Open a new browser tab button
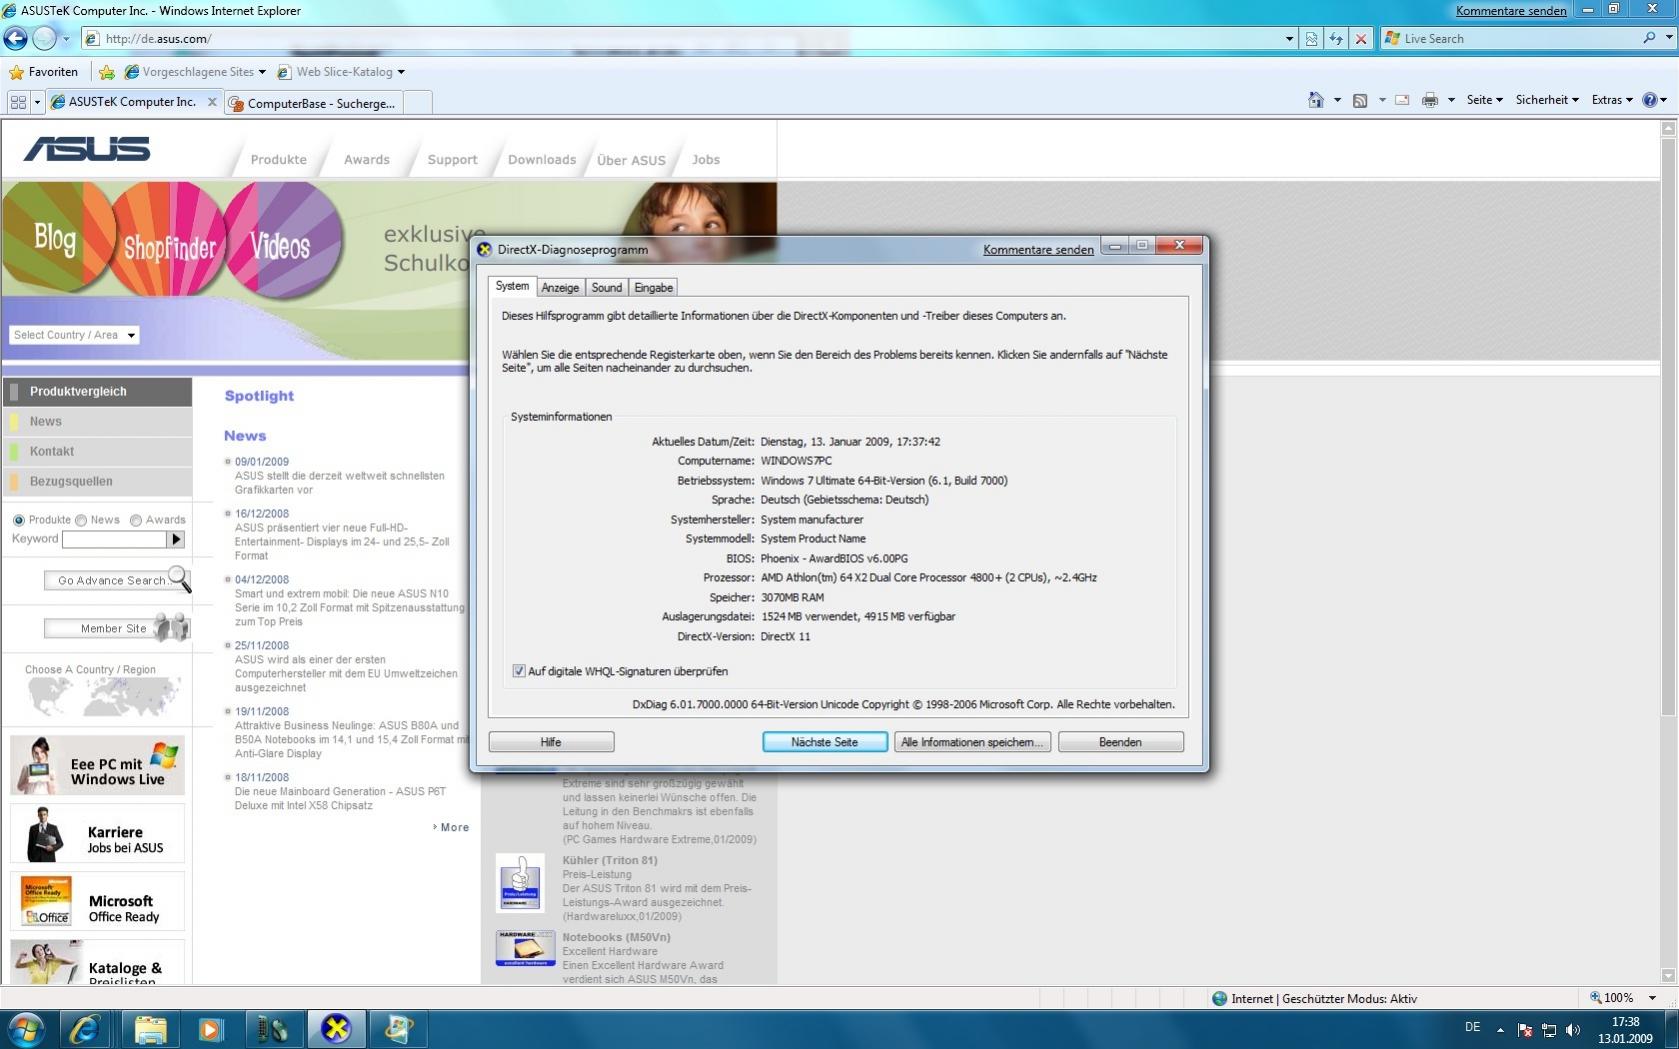Screen dimensions: 1679x1049 pyautogui.click(x=419, y=103)
